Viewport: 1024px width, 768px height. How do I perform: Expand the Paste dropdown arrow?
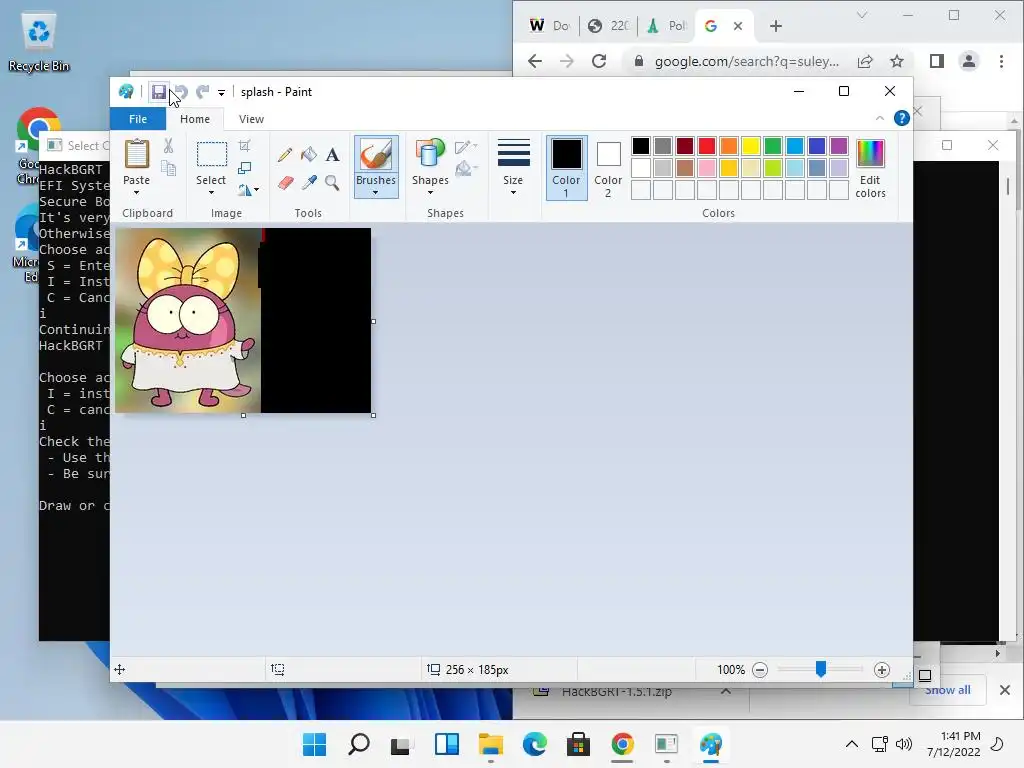[136, 192]
